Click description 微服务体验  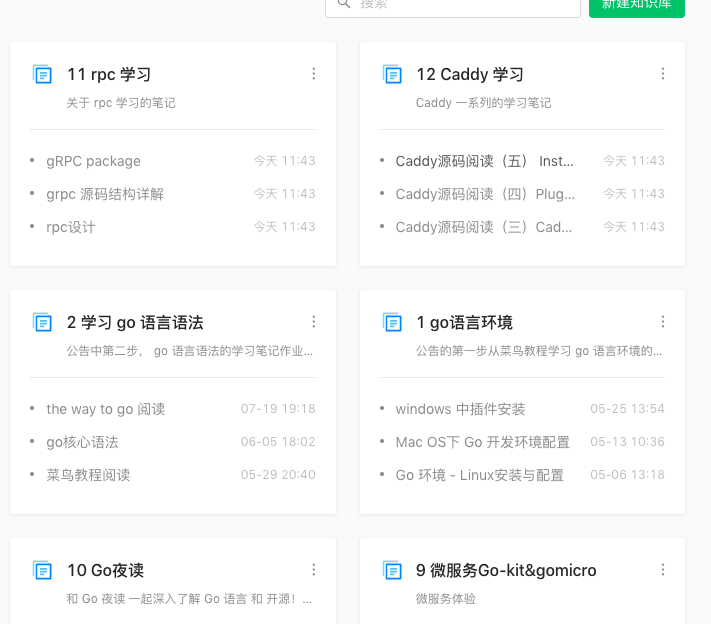(446, 599)
